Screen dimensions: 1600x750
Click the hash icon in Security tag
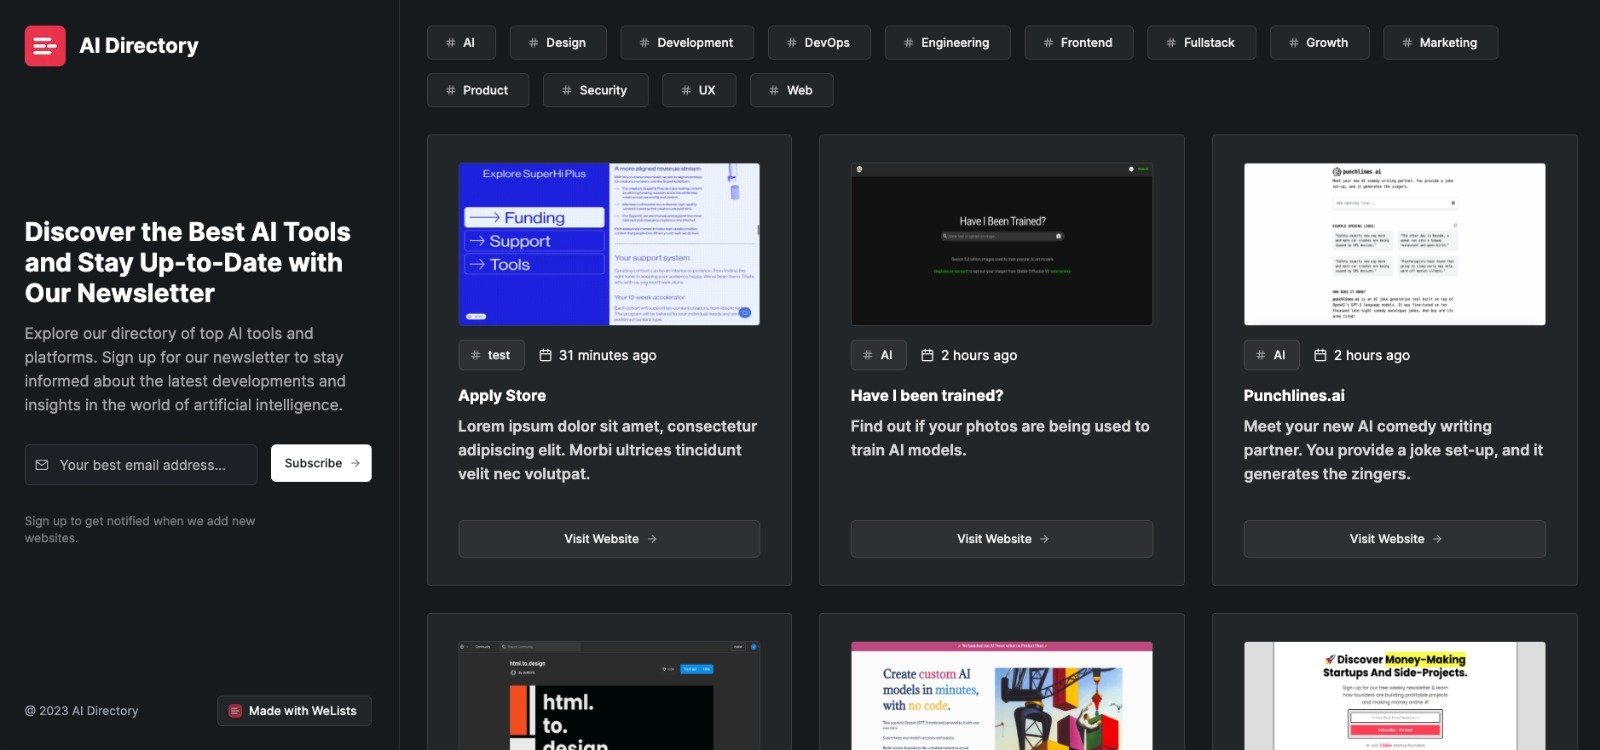click(567, 90)
